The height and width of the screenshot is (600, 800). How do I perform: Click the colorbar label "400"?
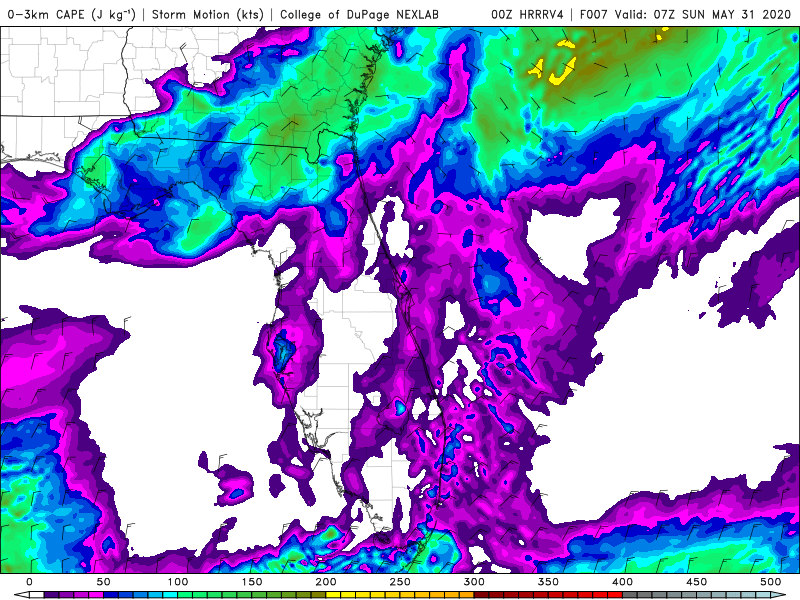622,582
